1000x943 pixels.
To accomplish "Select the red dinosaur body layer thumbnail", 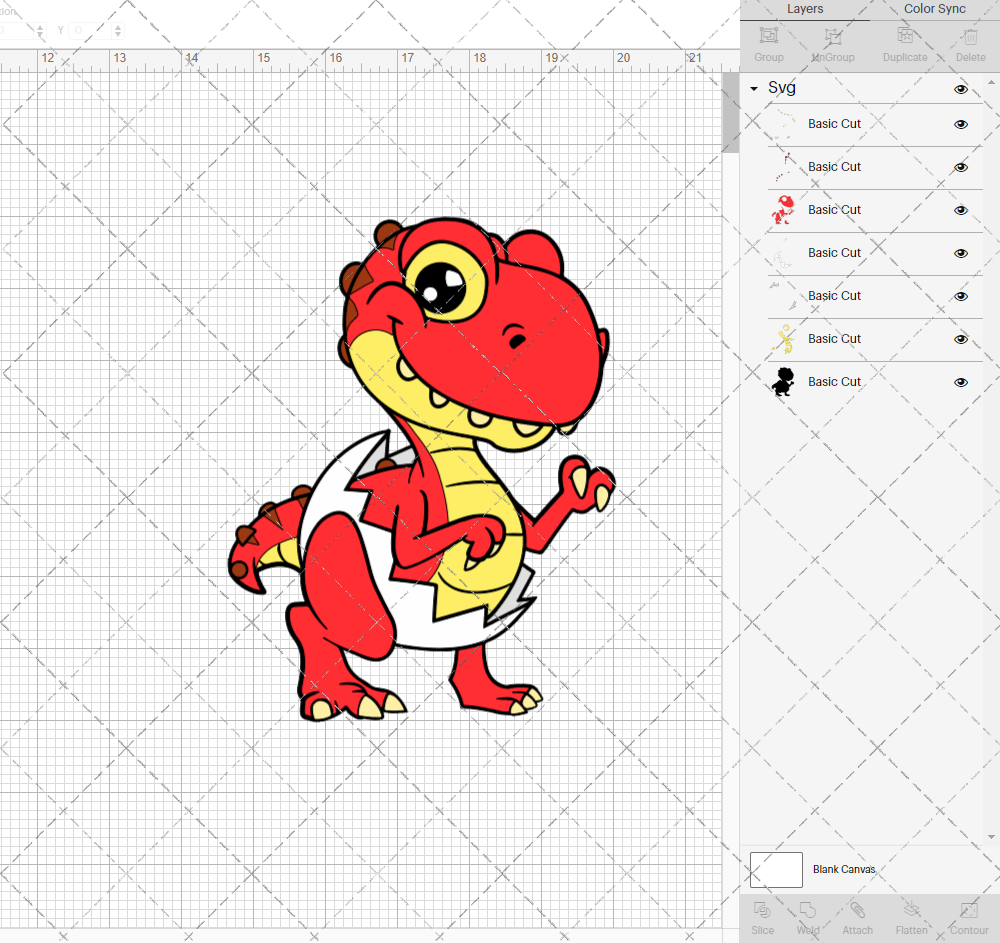I will [x=783, y=210].
